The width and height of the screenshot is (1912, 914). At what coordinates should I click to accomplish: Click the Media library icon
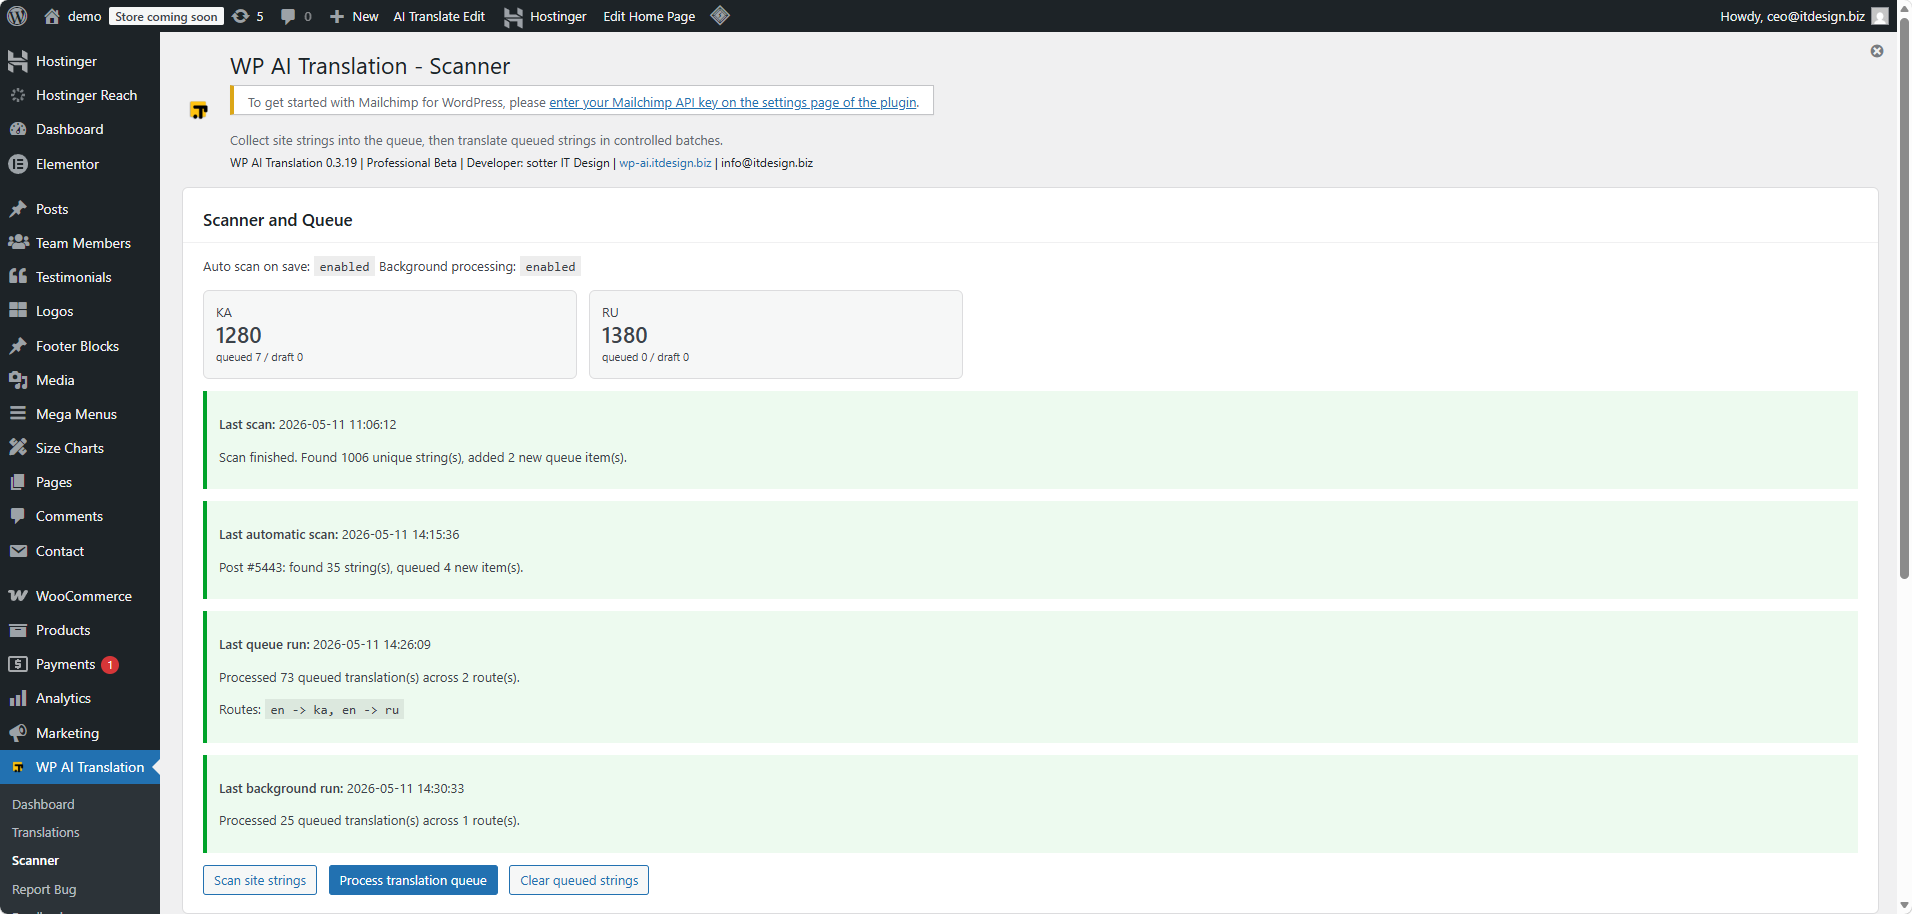point(18,380)
